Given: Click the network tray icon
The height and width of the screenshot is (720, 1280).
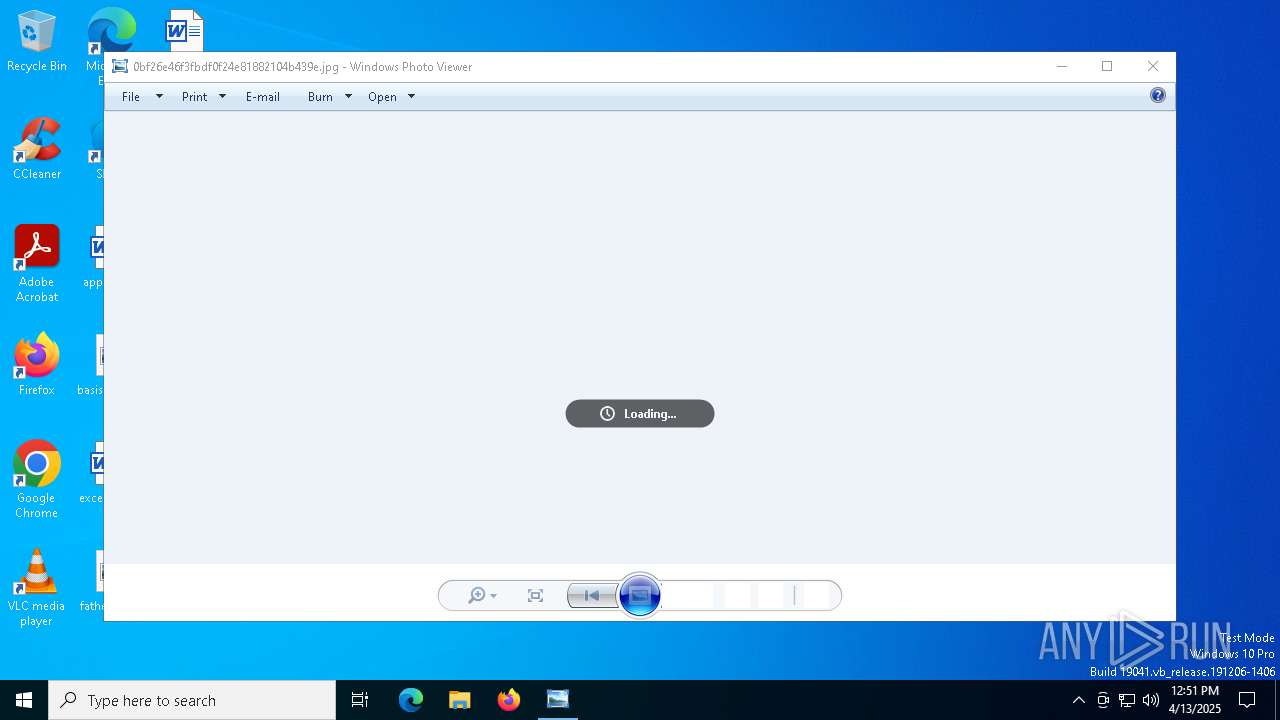Looking at the screenshot, I should tap(1127, 700).
